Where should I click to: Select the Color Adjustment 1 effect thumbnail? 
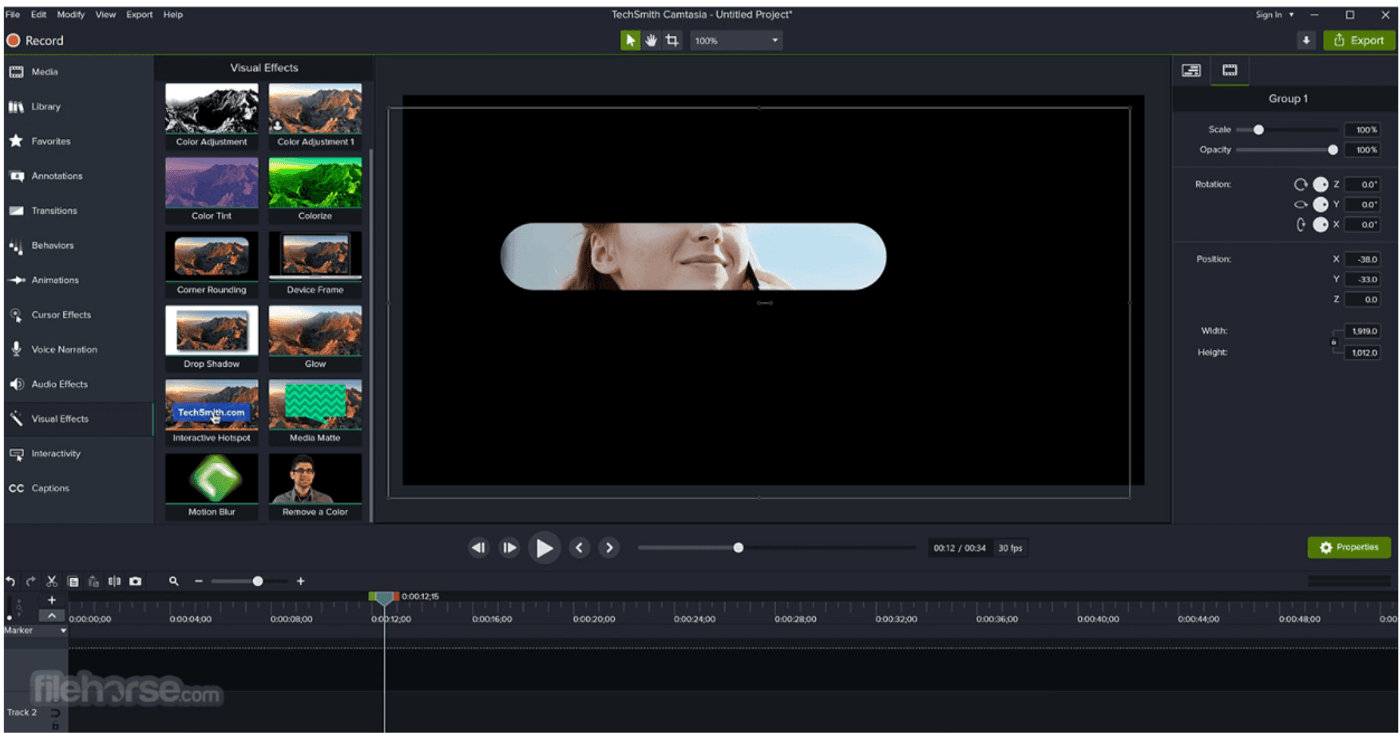[x=315, y=116]
